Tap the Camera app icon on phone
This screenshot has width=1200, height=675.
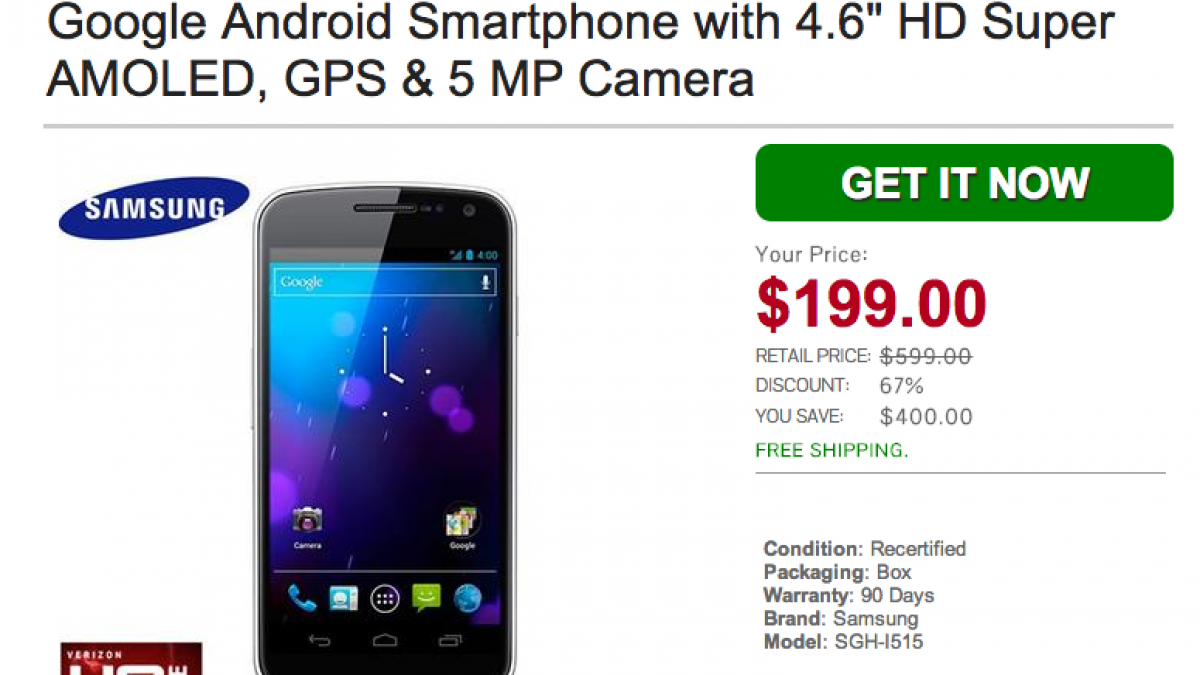[307, 522]
